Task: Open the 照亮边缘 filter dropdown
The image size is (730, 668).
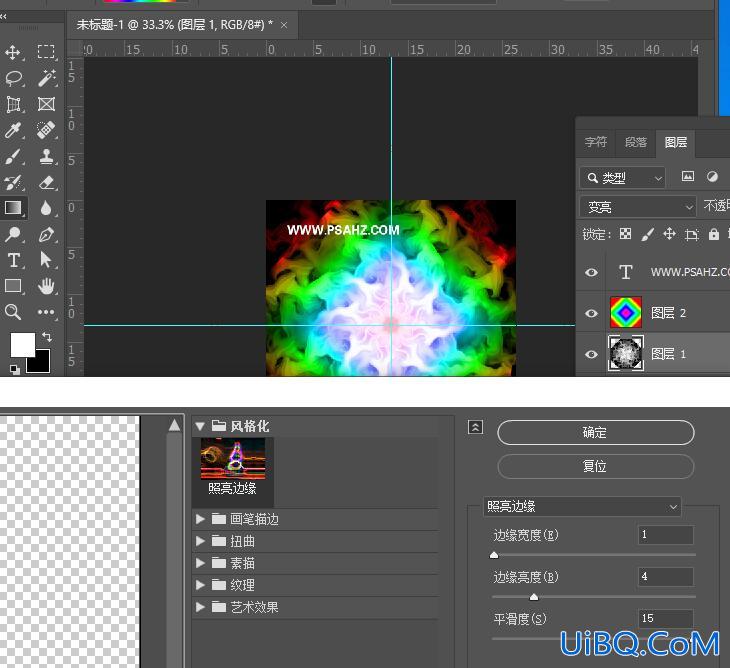Action: 582,506
